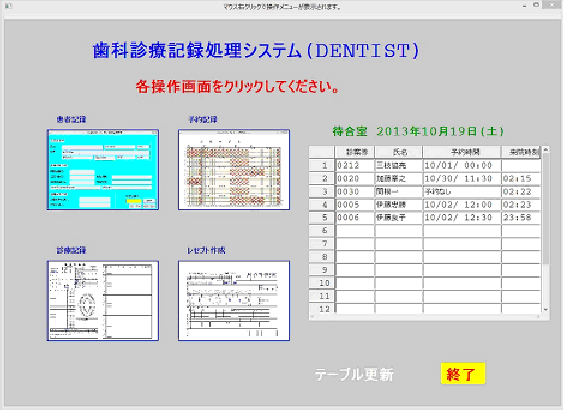Click the waiting list scrollbar down arrow
Viewport: 563px width, 410px height.
coord(546,309)
